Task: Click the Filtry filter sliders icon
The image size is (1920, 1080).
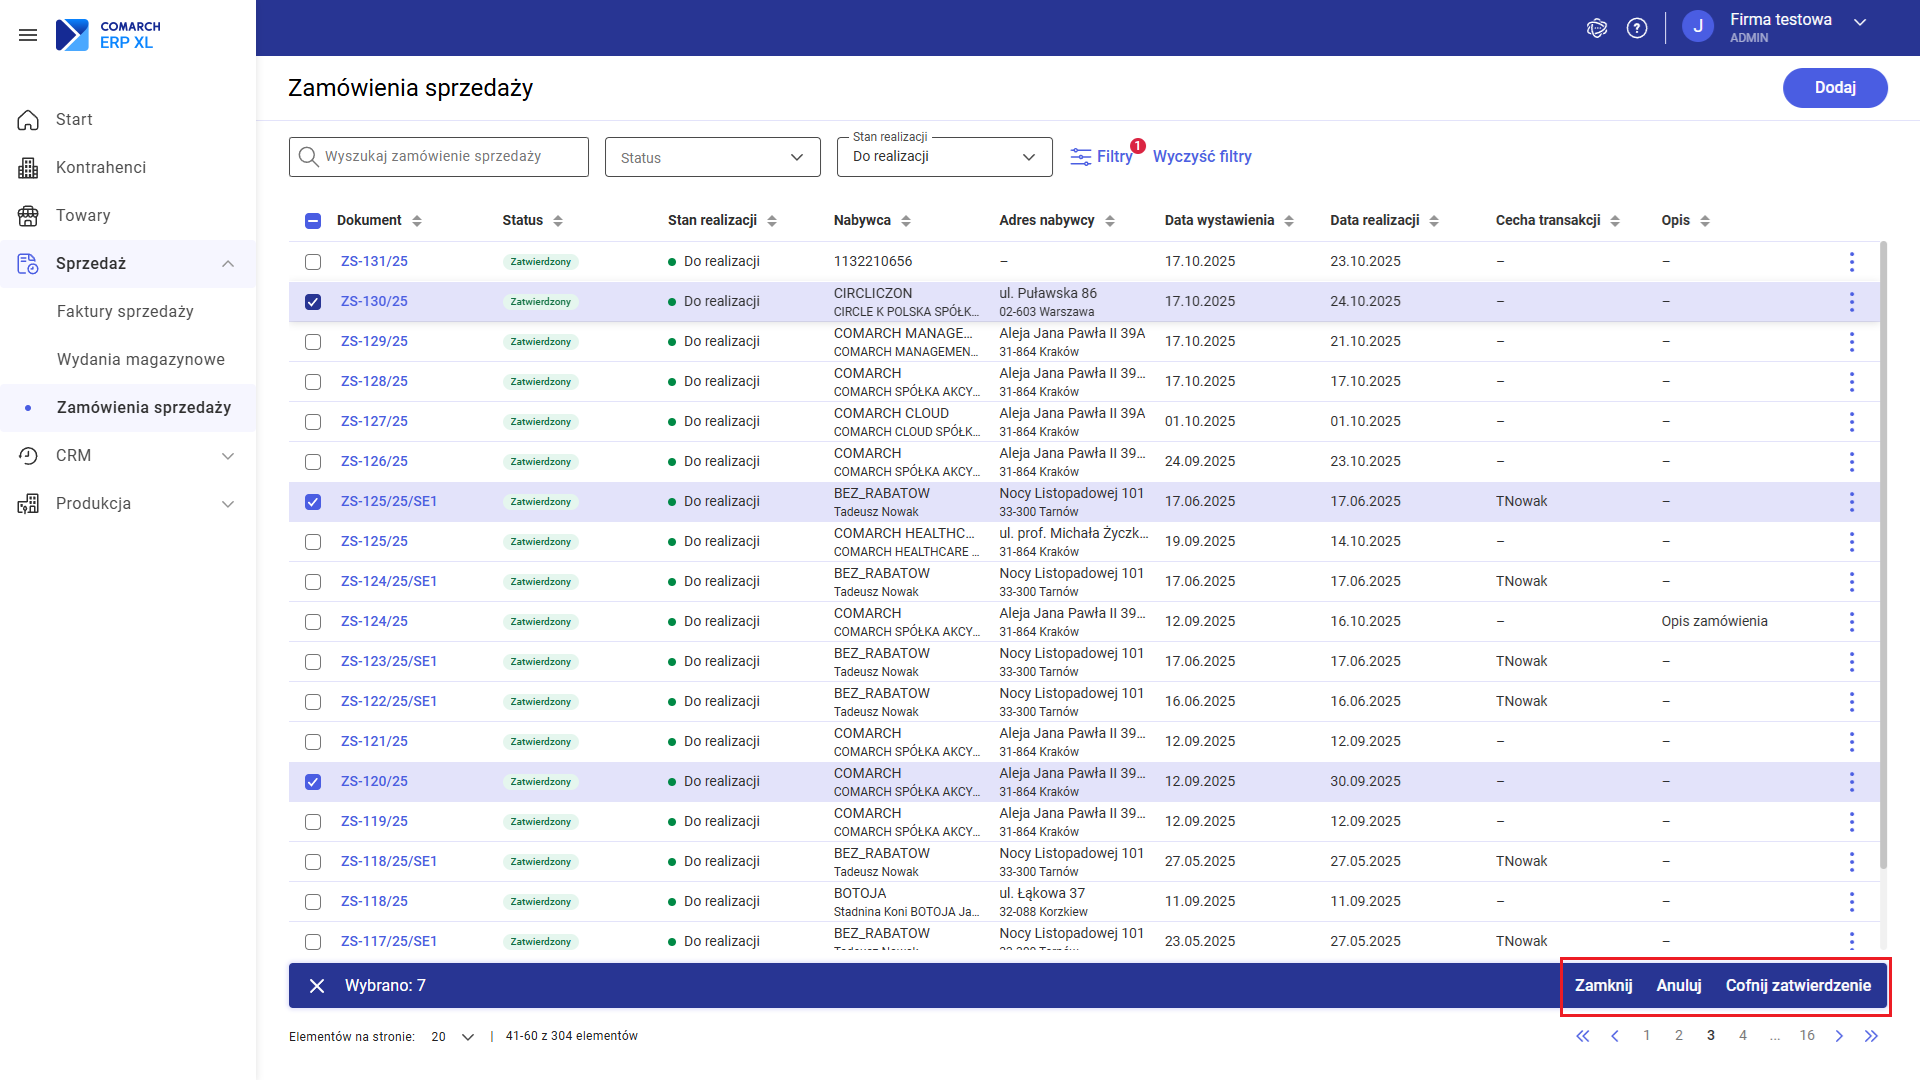Action: tap(1081, 157)
